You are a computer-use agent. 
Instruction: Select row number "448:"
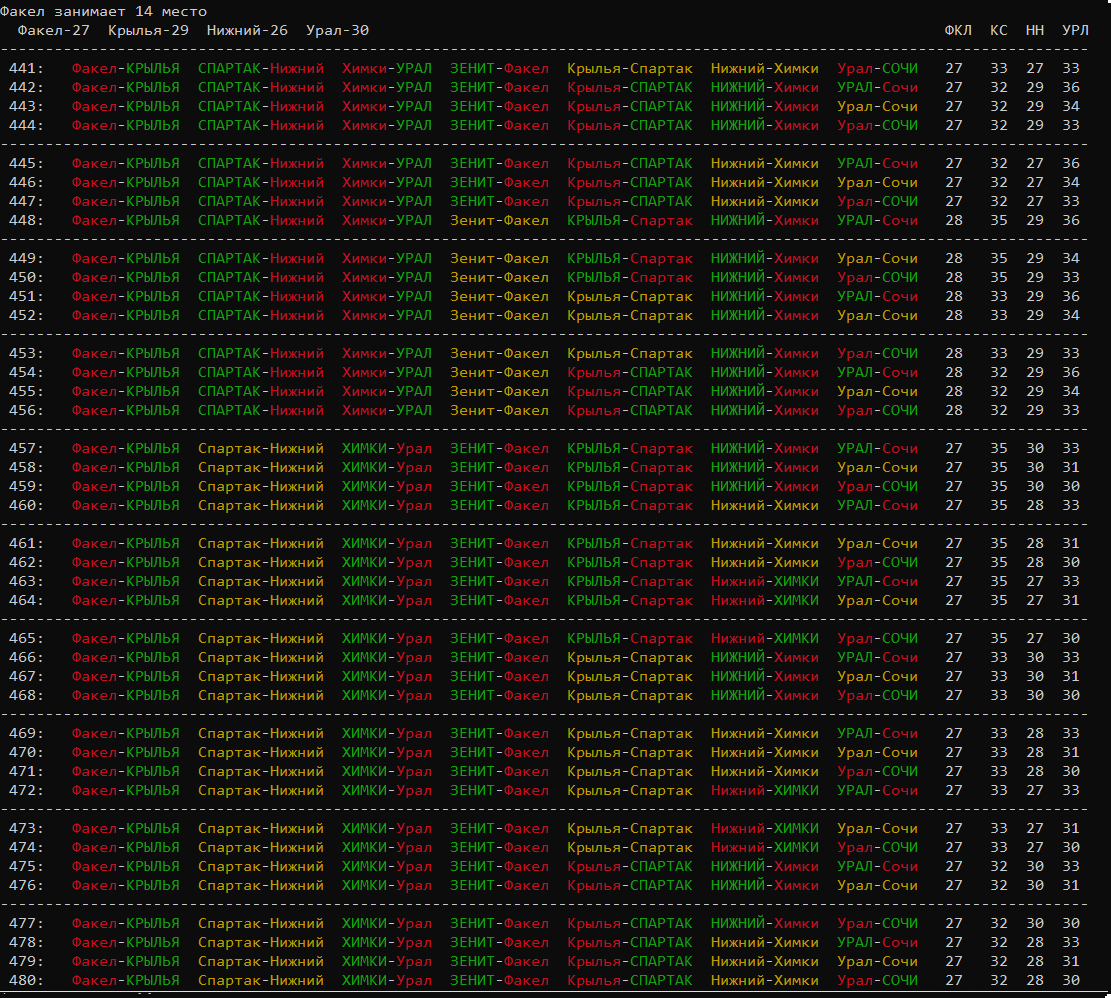click(x=26, y=220)
